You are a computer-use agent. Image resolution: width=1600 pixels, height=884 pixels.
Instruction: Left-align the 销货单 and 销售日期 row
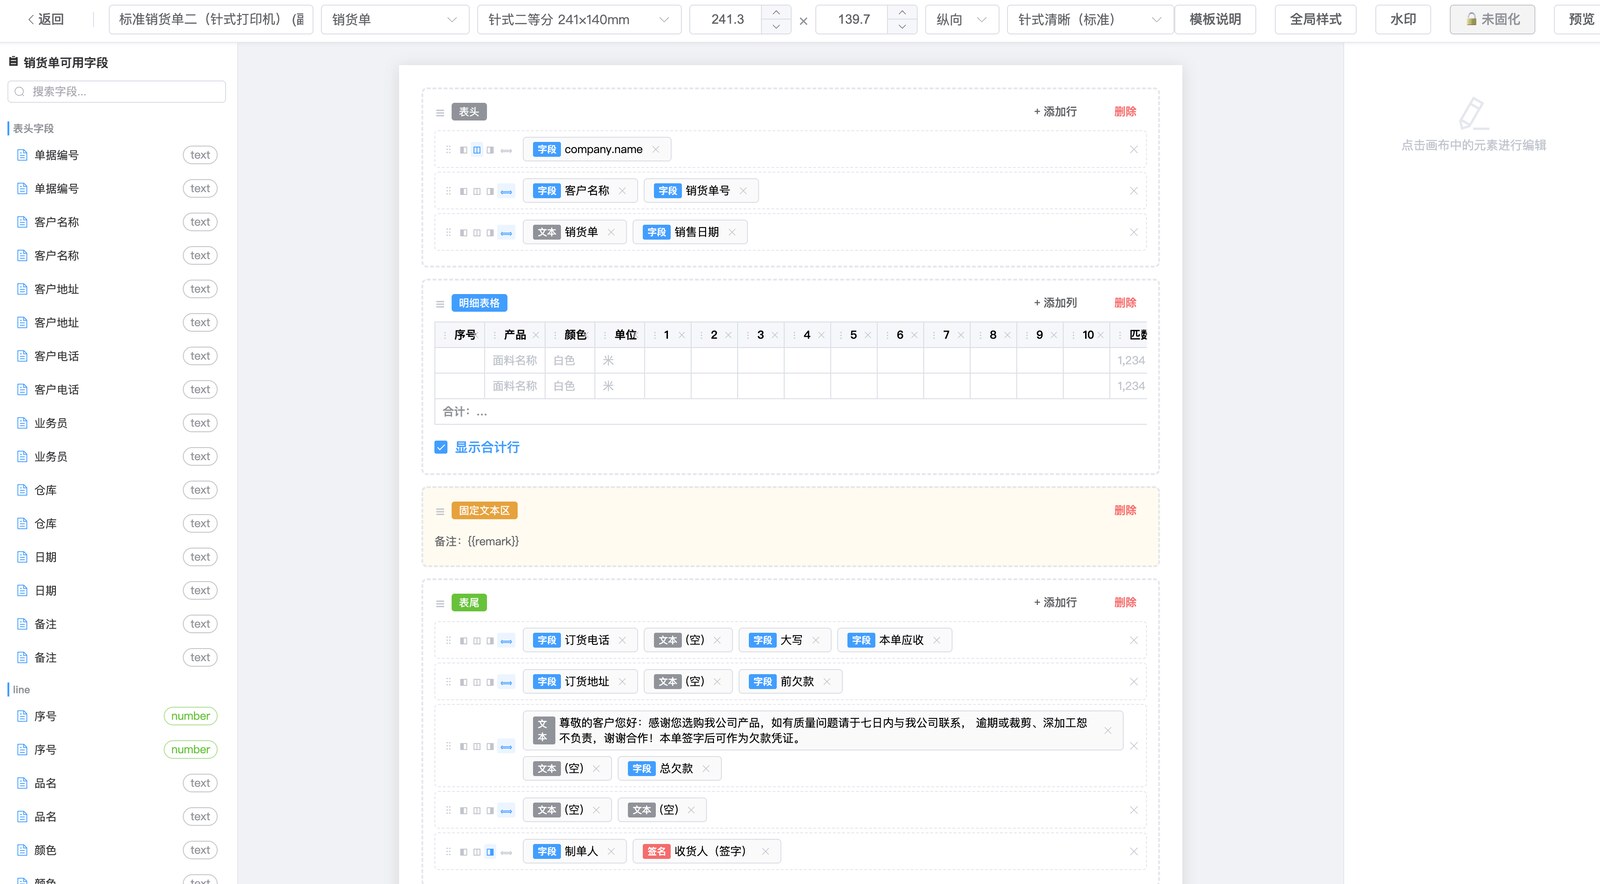[x=464, y=233]
